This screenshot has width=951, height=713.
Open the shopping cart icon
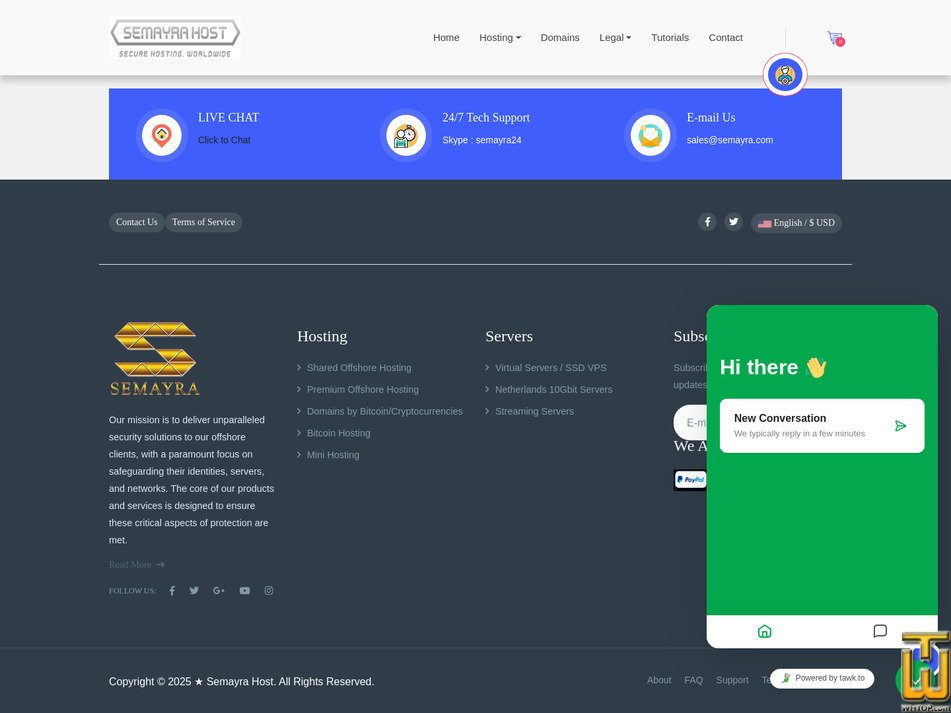(x=834, y=38)
